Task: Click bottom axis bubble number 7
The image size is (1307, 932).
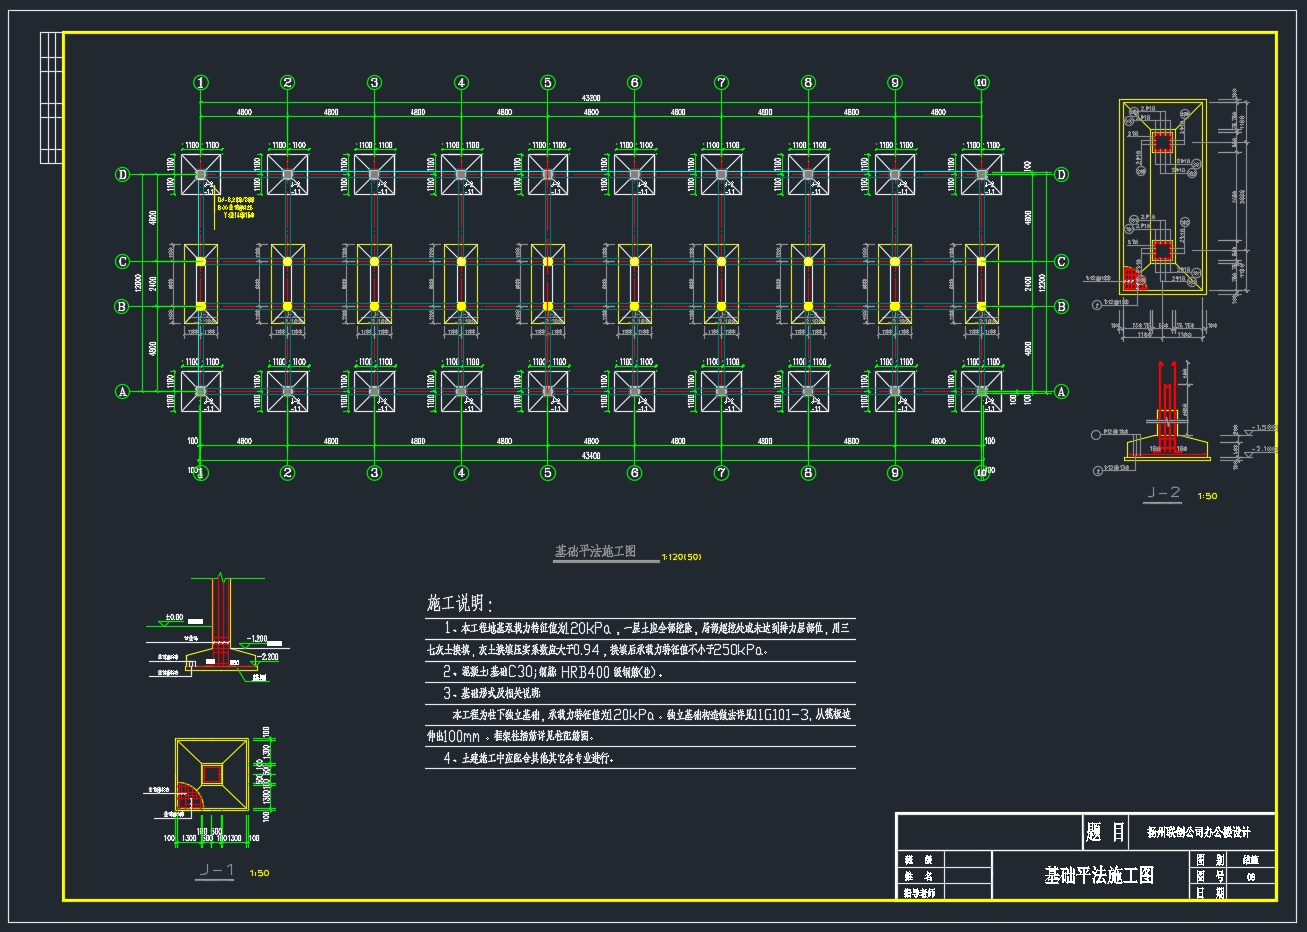Action: pos(721,473)
